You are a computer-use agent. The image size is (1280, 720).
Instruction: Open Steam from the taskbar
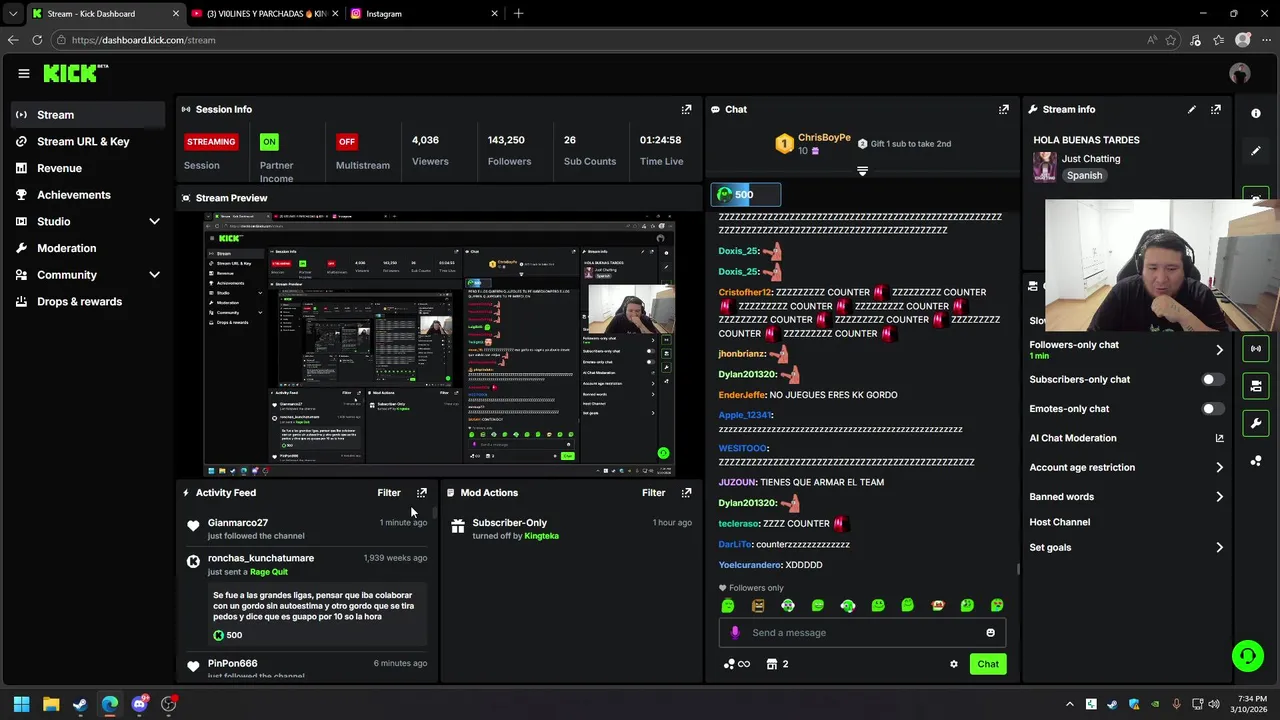point(80,704)
